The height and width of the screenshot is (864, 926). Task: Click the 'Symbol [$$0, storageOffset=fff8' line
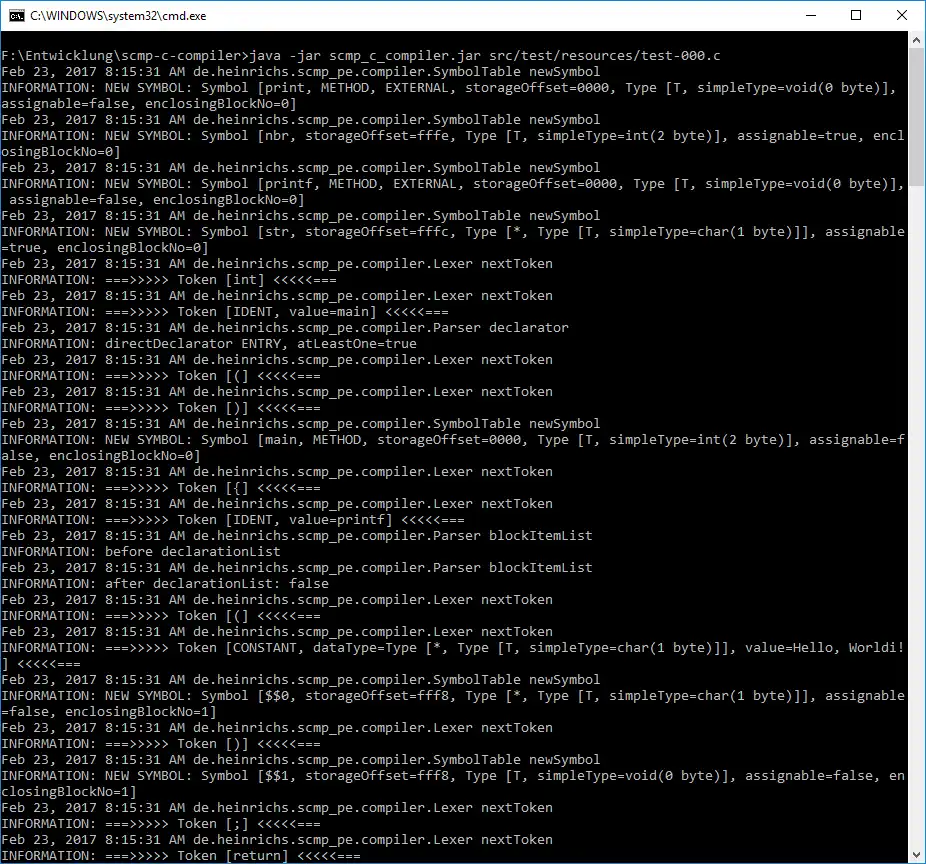(453, 695)
